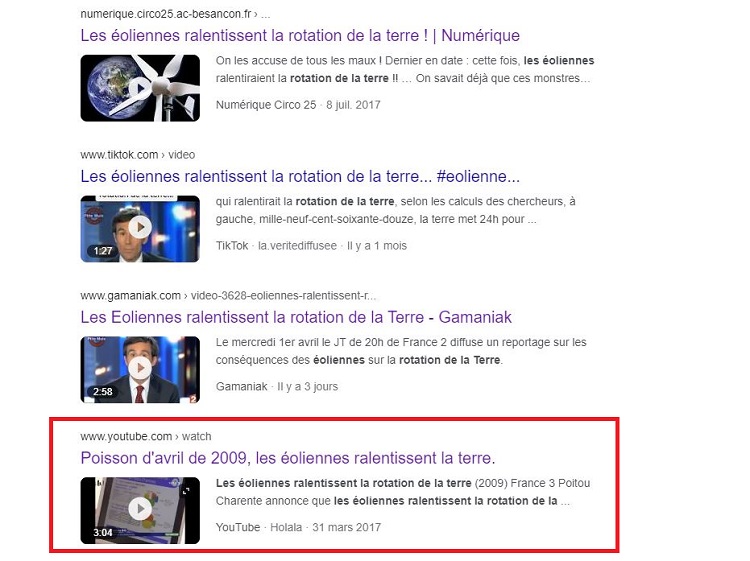Click the Numérique Circo 25 source label
The height and width of the screenshot is (561, 750).
266,105
